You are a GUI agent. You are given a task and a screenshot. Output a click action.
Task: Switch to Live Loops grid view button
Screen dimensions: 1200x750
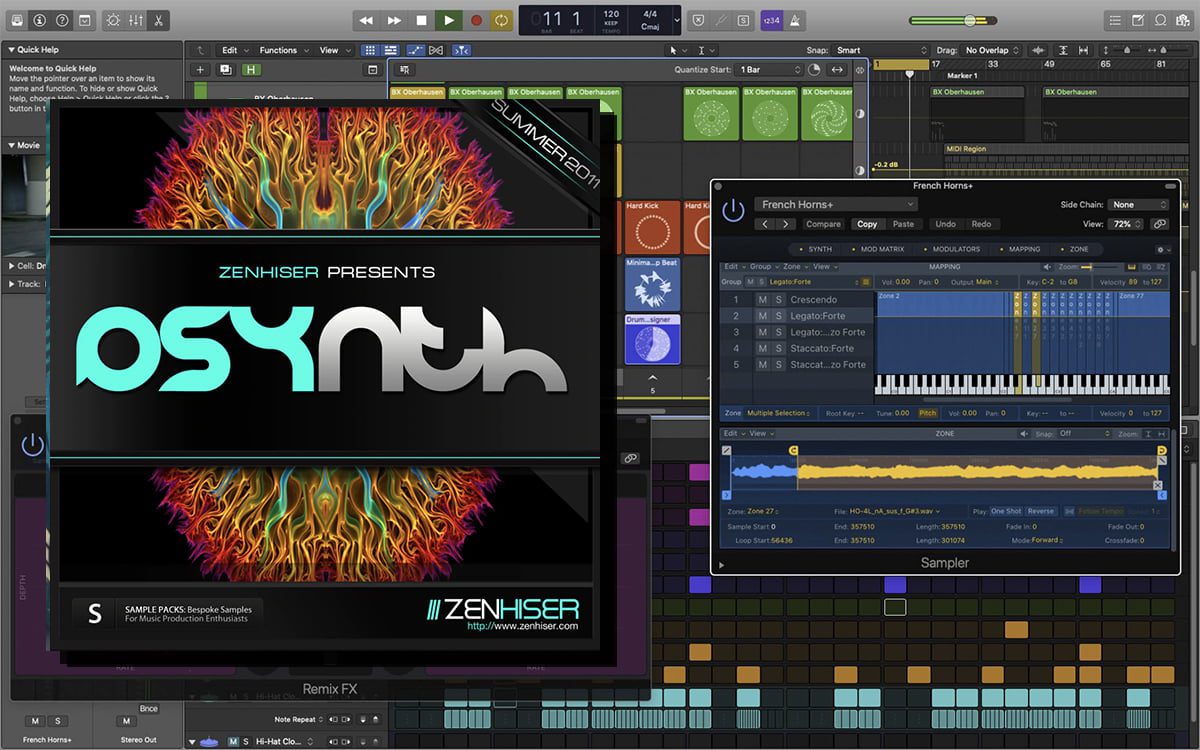pyautogui.click(x=369, y=50)
